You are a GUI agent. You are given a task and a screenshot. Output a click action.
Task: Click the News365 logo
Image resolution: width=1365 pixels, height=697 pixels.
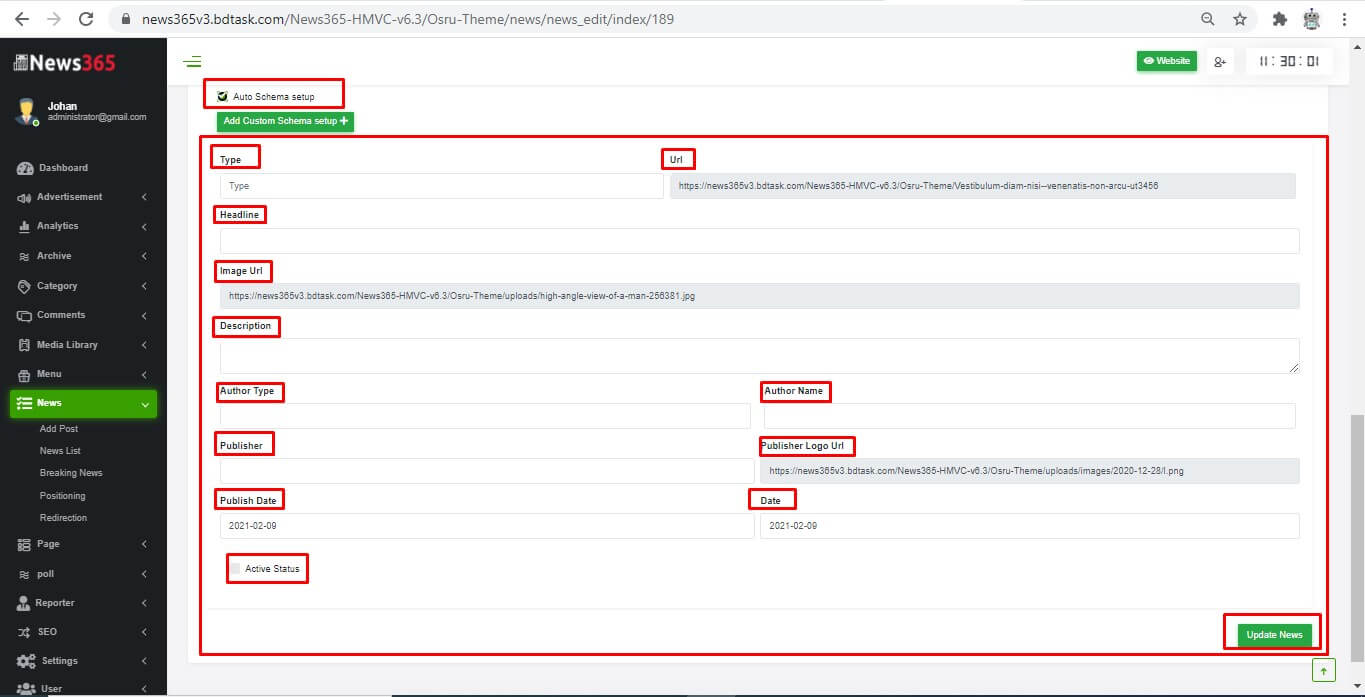[x=62, y=61]
